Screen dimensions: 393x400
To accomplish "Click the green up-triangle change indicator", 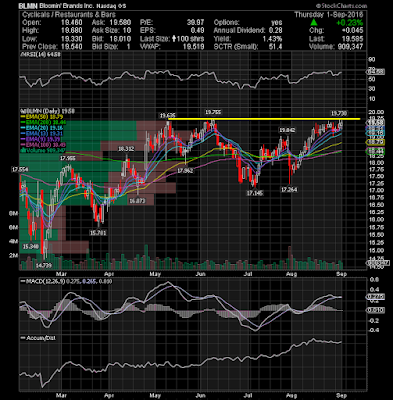I will 313,23.
